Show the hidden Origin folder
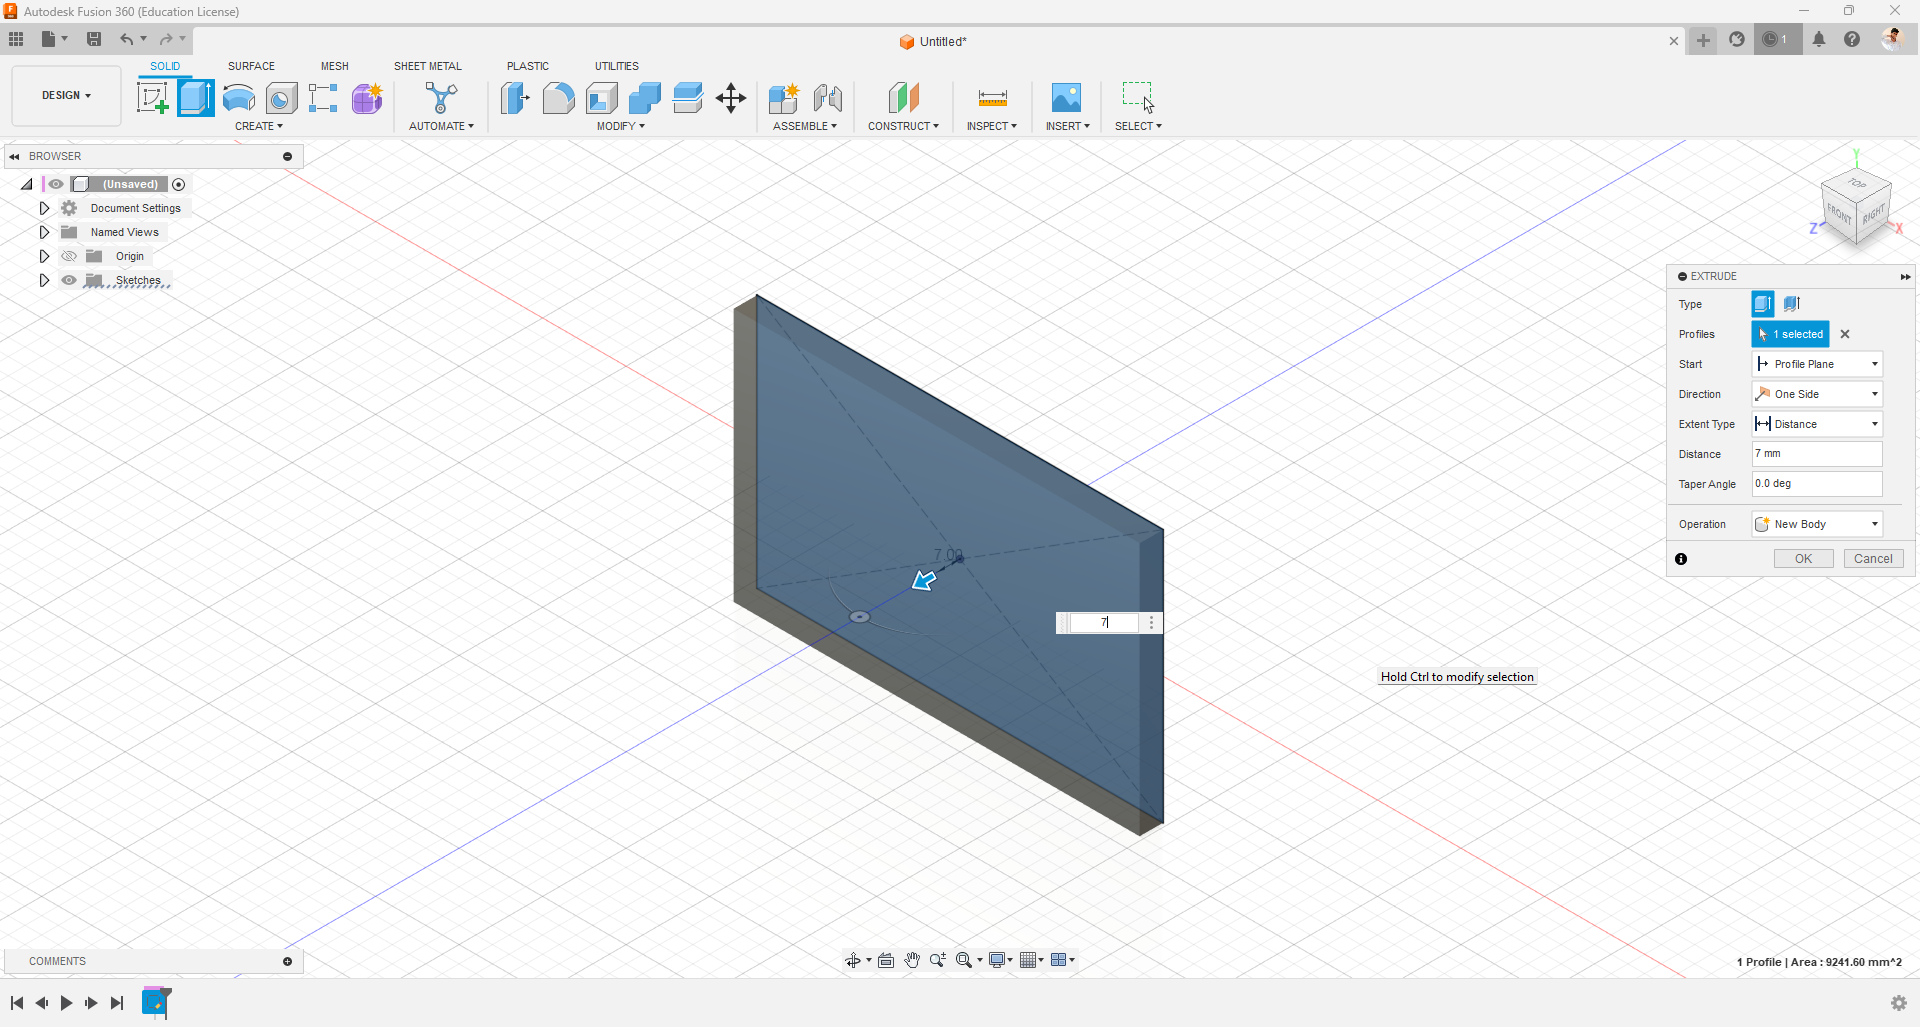The height and width of the screenshot is (1027, 1920). click(x=69, y=256)
